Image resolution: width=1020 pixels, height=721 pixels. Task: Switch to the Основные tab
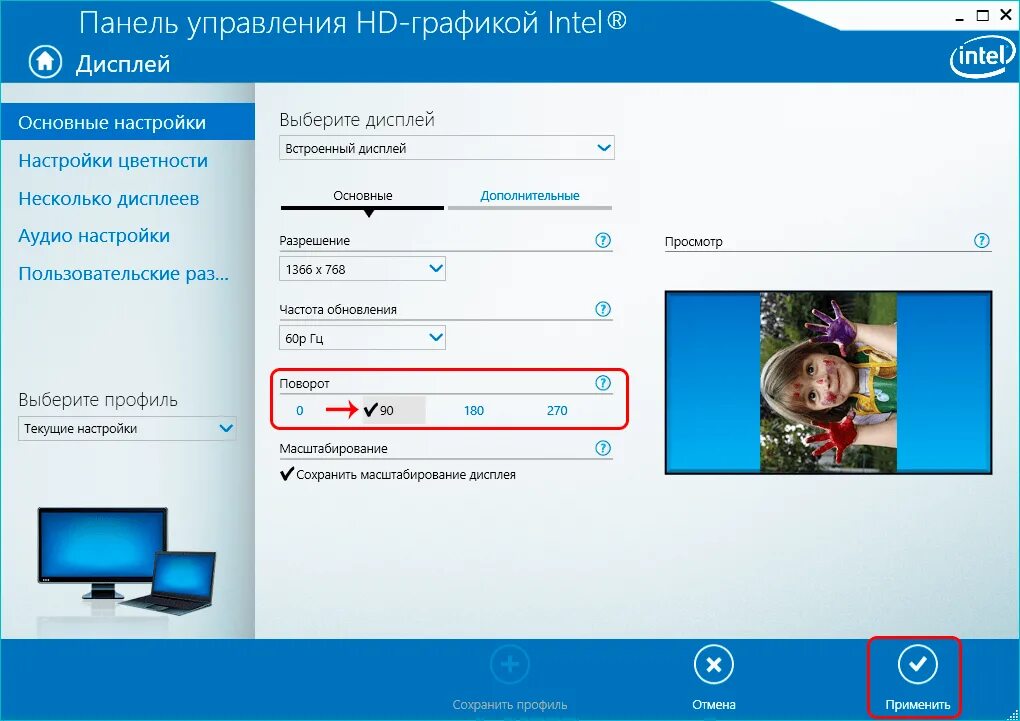(x=362, y=196)
